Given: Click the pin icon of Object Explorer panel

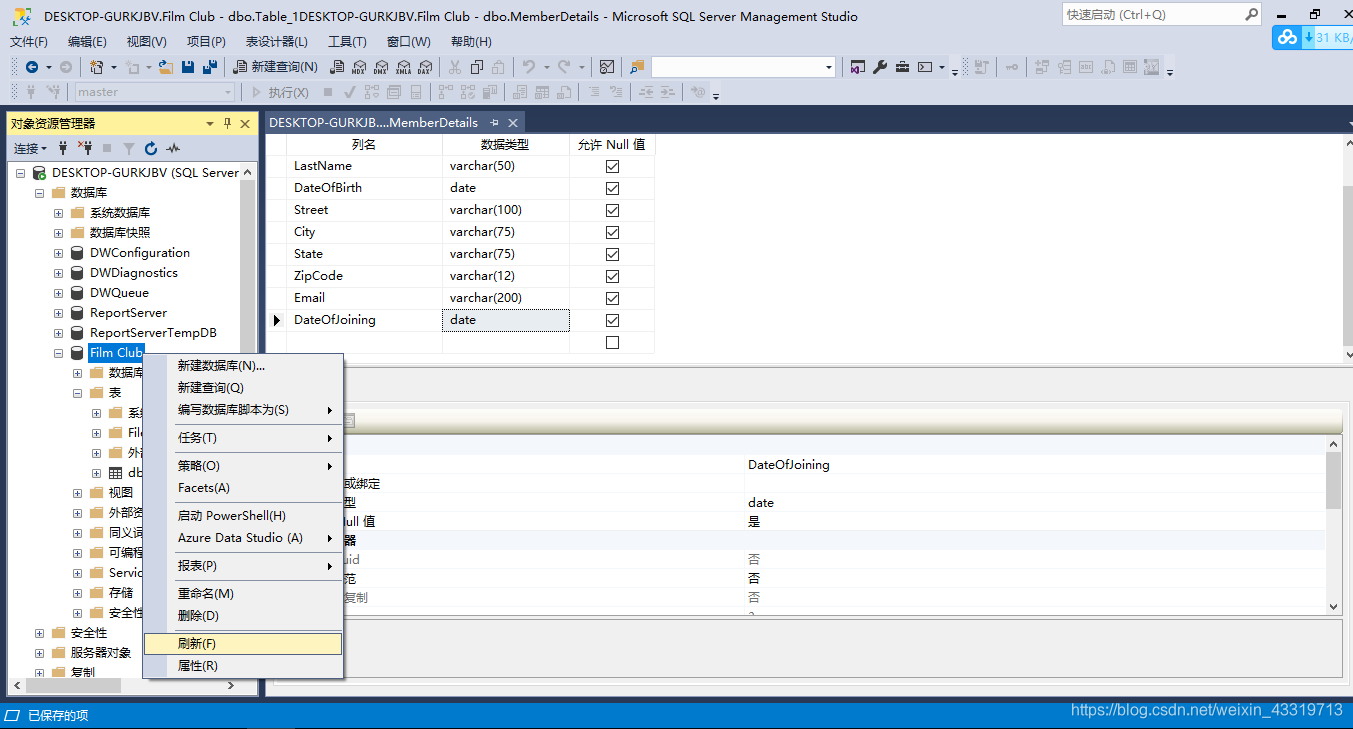Looking at the screenshot, I should pyautogui.click(x=227, y=124).
